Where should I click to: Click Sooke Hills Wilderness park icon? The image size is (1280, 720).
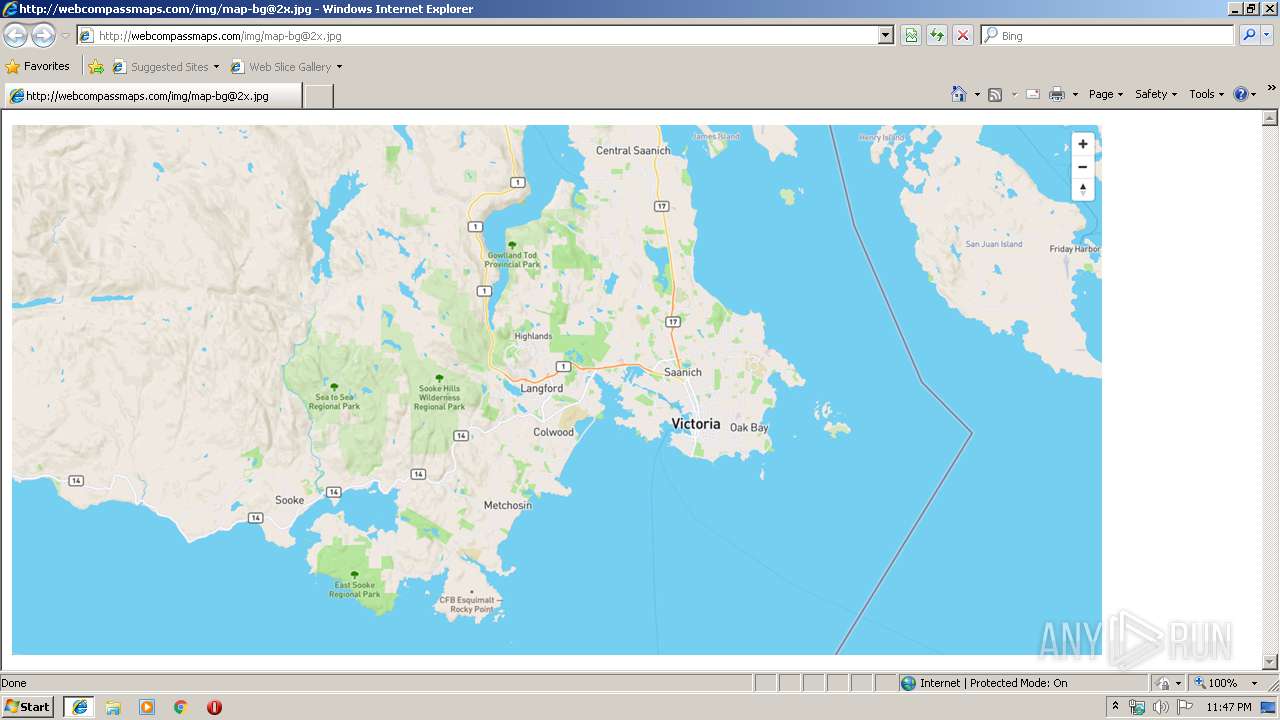click(439, 378)
